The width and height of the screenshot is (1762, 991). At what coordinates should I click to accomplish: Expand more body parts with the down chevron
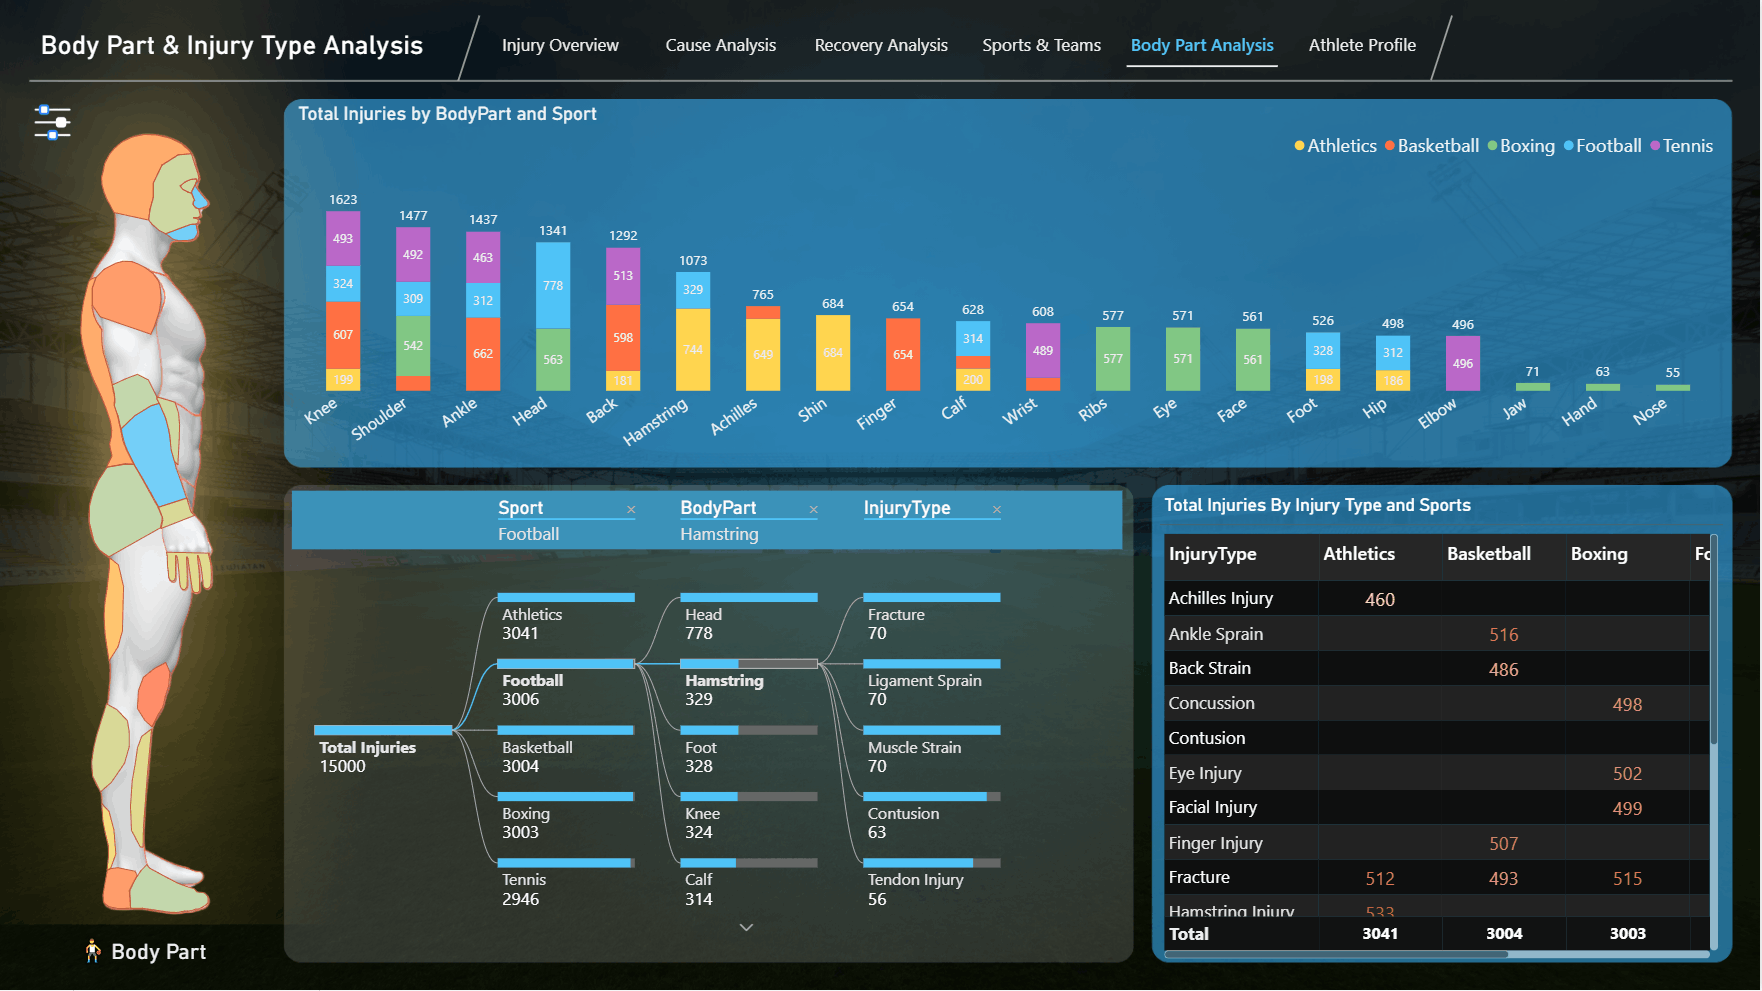coord(746,928)
